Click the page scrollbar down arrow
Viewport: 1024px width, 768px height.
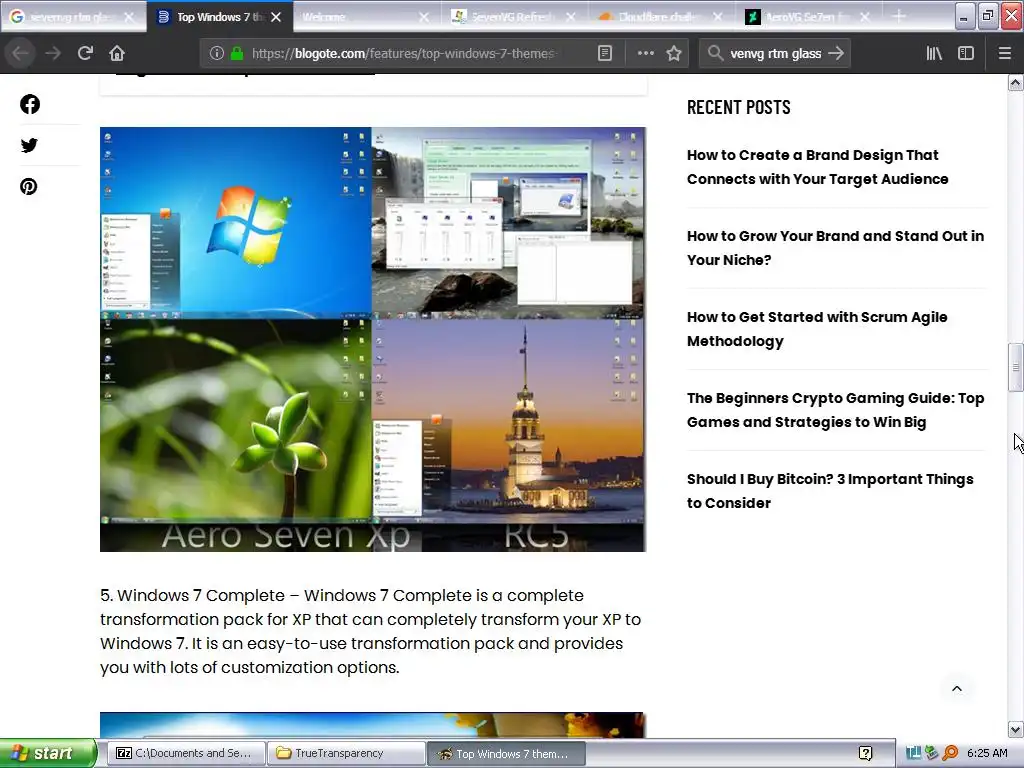tap(1016, 729)
